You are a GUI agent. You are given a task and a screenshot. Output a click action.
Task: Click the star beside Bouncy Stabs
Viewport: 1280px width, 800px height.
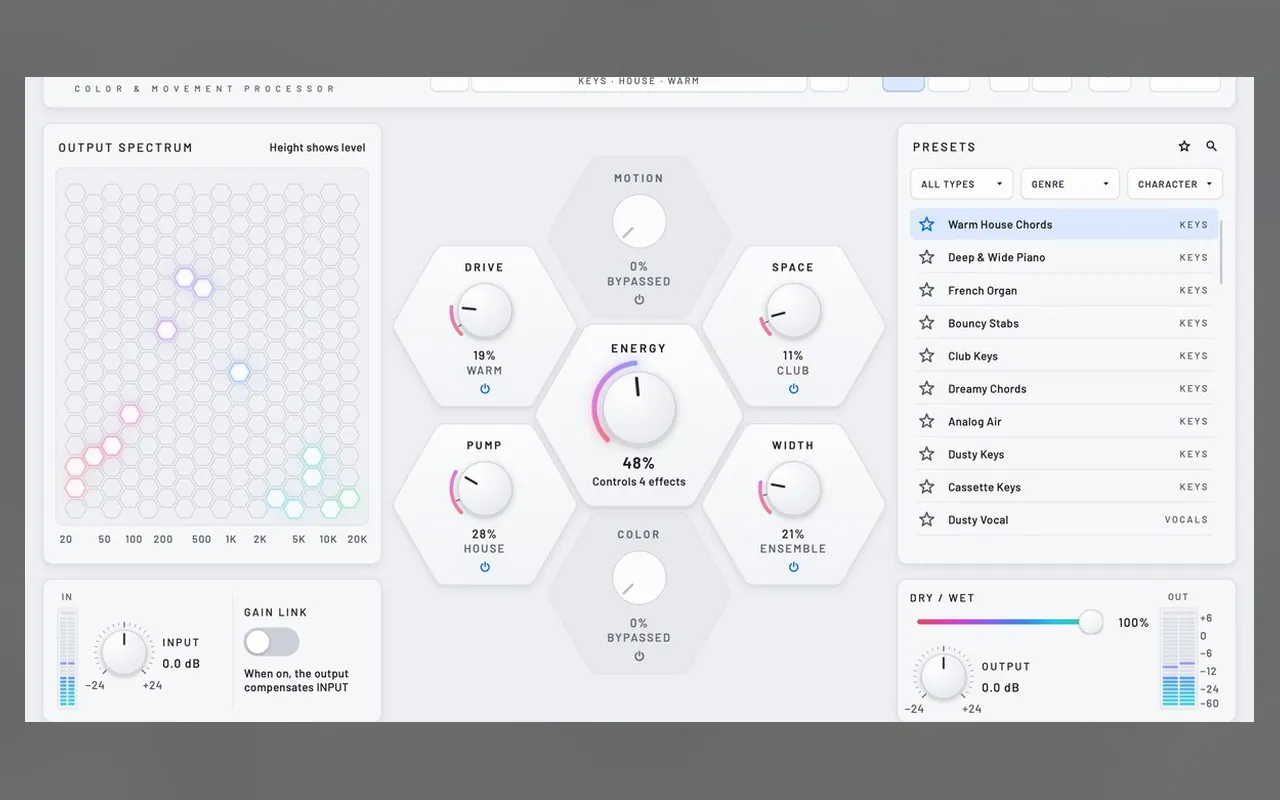click(x=927, y=323)
